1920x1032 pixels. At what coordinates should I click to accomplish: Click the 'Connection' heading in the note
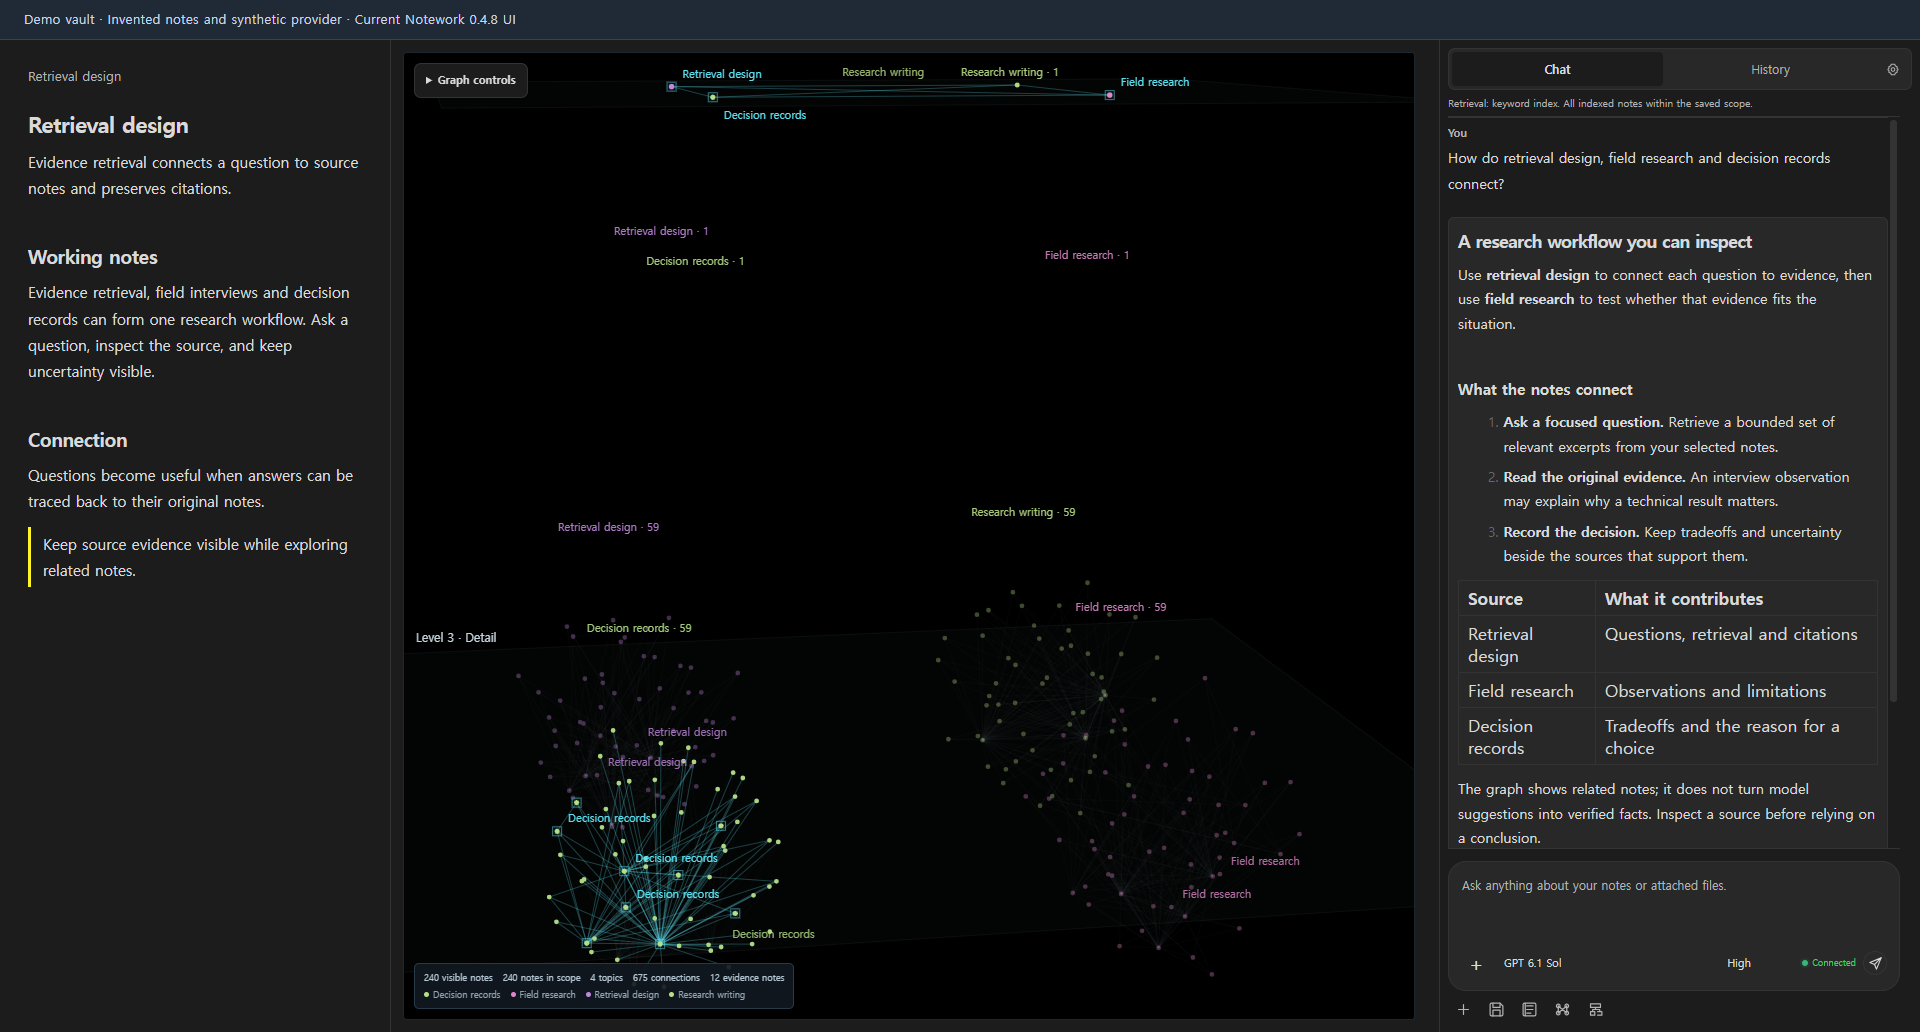coord(78,440)
